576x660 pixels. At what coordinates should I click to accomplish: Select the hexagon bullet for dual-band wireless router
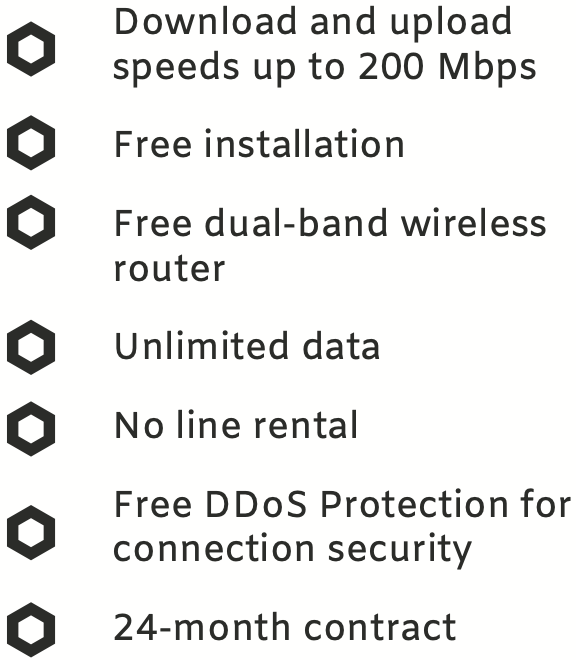[x=31, y=222]
